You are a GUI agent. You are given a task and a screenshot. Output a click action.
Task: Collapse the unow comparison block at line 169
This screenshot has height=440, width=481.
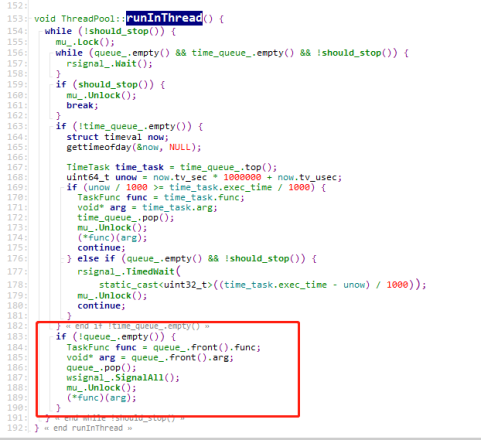[x=62, y=188]
